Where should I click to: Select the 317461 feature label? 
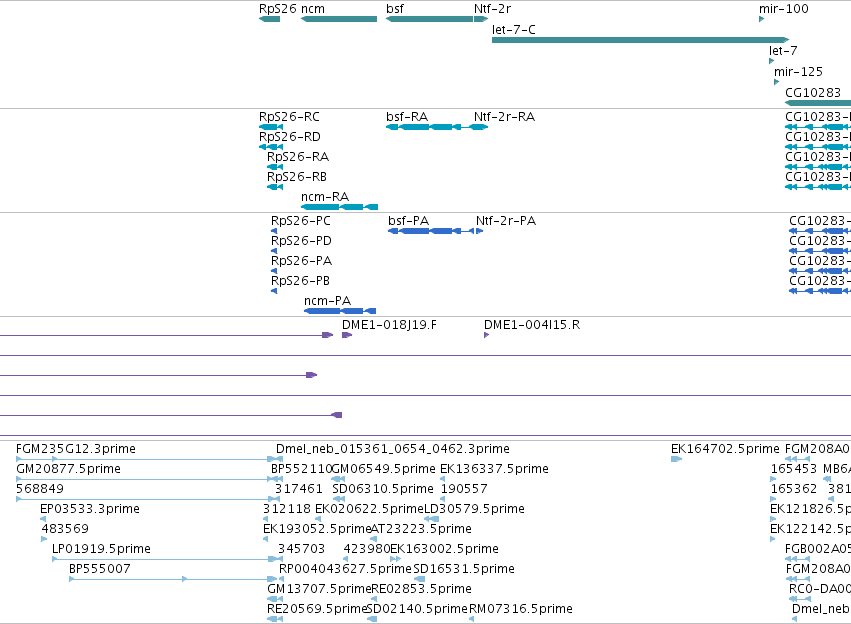299,489
